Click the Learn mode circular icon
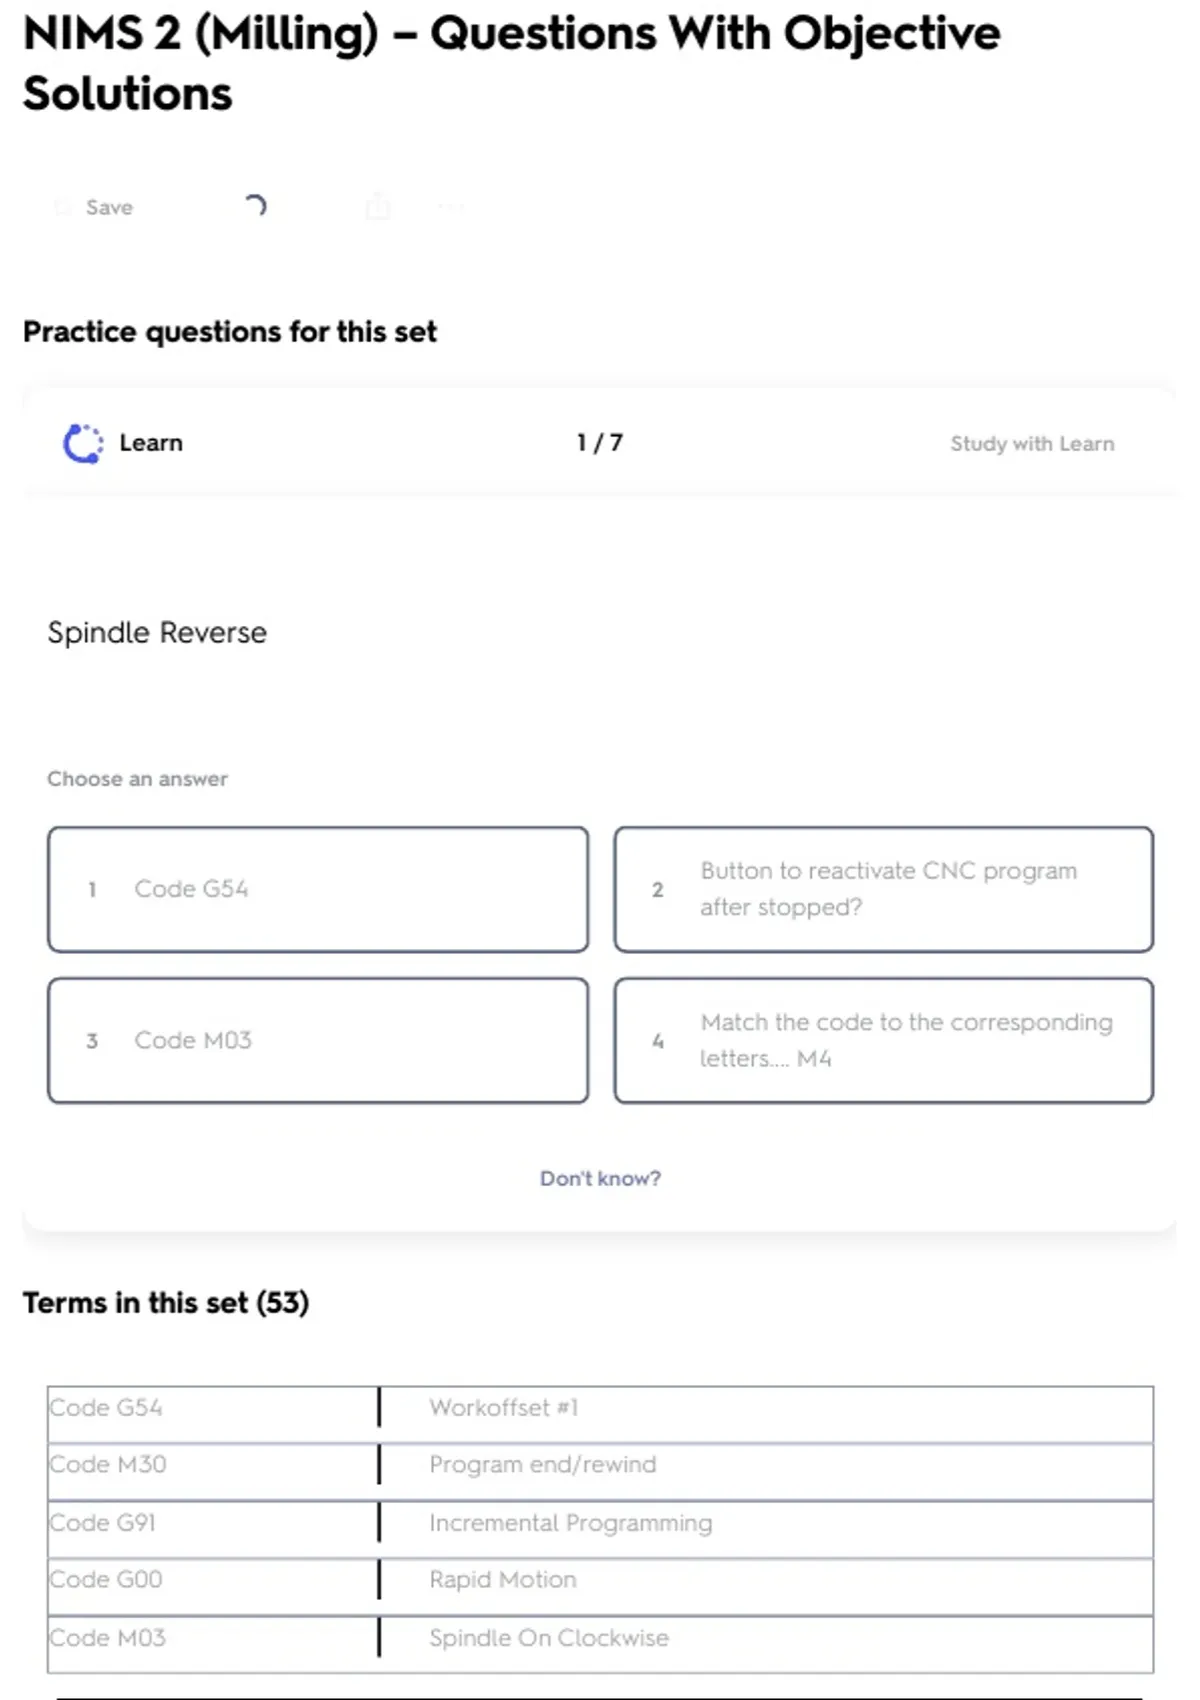This screenshot has width=1200, height=1700. click(83, 444)
